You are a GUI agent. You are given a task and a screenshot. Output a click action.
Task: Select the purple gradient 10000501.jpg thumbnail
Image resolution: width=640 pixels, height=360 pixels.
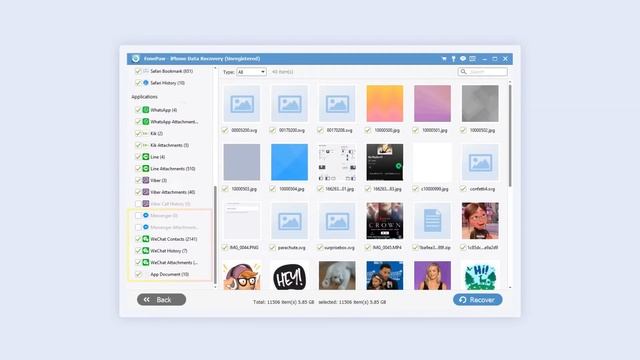point(433,104)
